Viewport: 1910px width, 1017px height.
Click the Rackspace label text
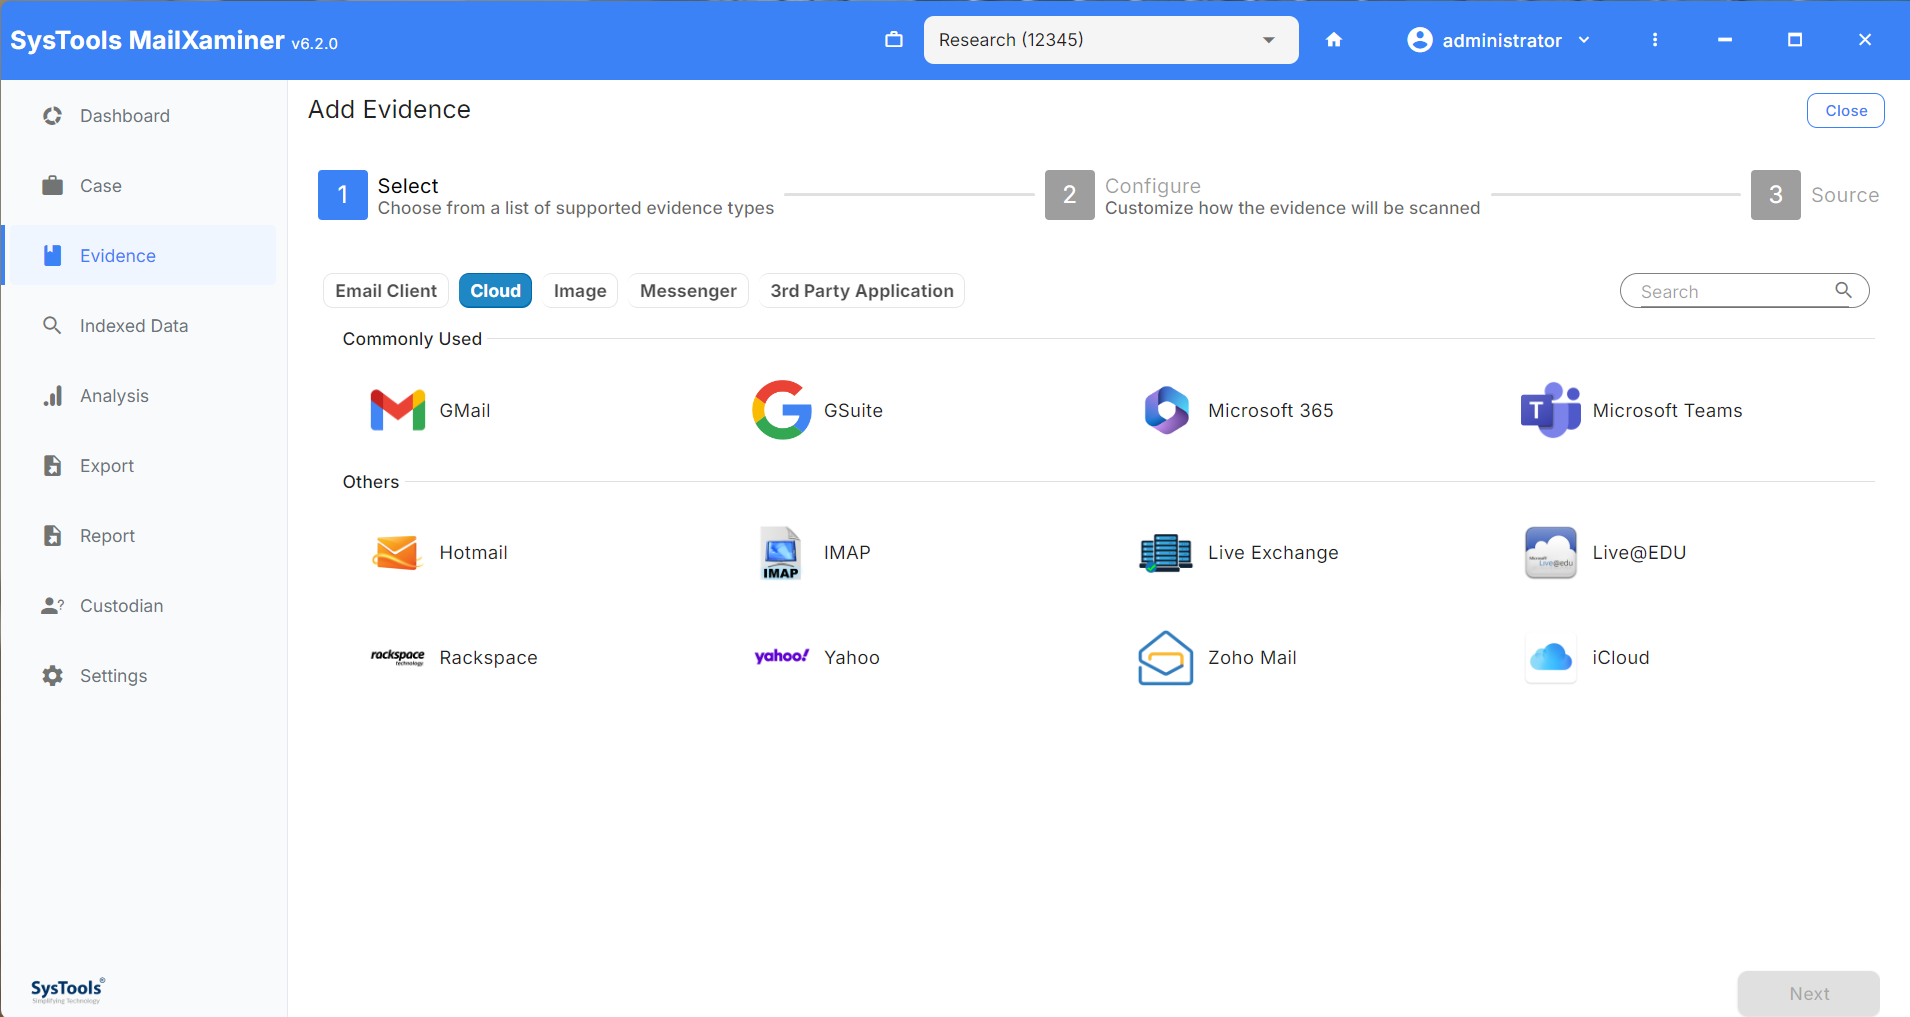488,658
